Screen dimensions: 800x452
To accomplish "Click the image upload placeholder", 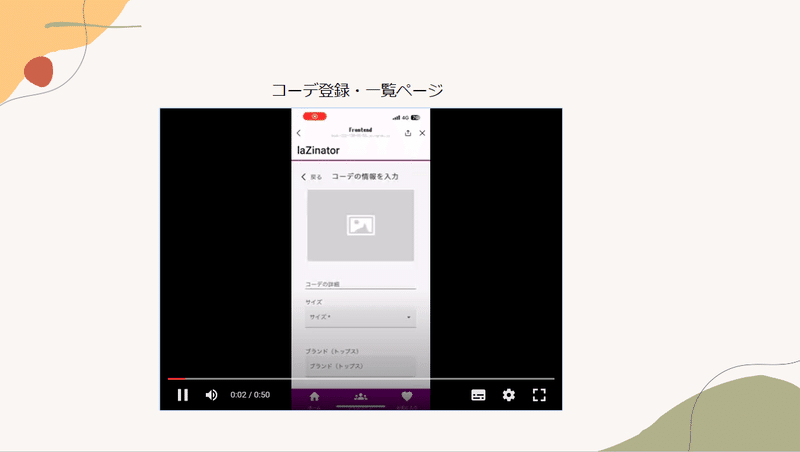I will pyautogui.click(x=360, y=225).
